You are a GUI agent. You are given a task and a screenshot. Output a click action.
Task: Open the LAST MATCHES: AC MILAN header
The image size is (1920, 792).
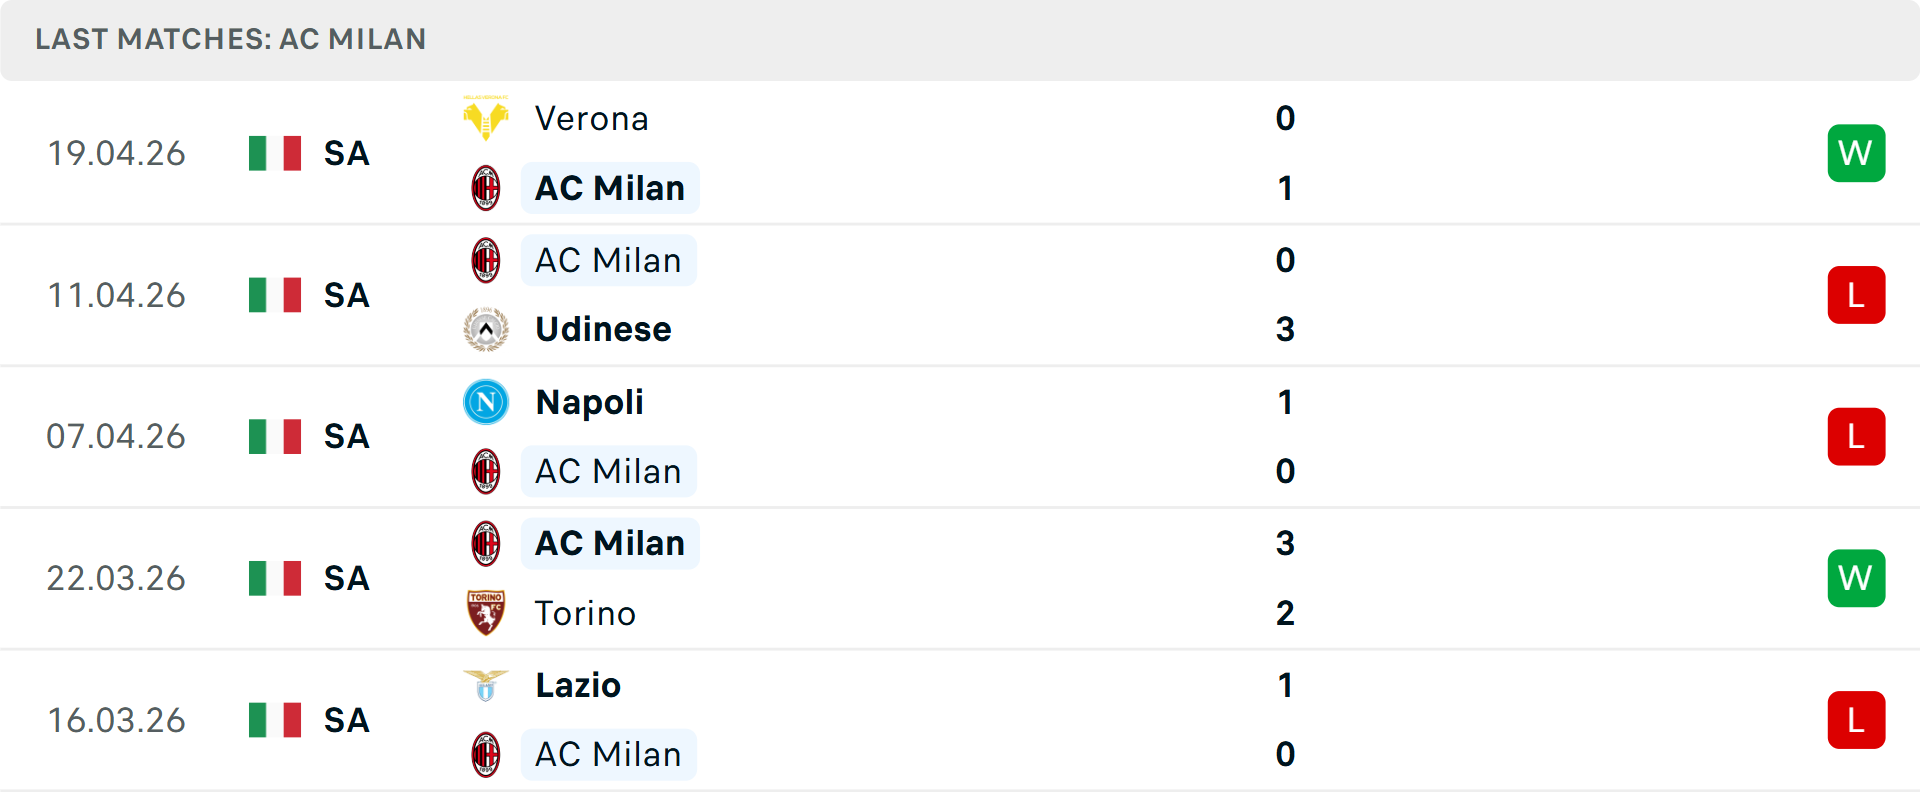(x=230, y=40)
